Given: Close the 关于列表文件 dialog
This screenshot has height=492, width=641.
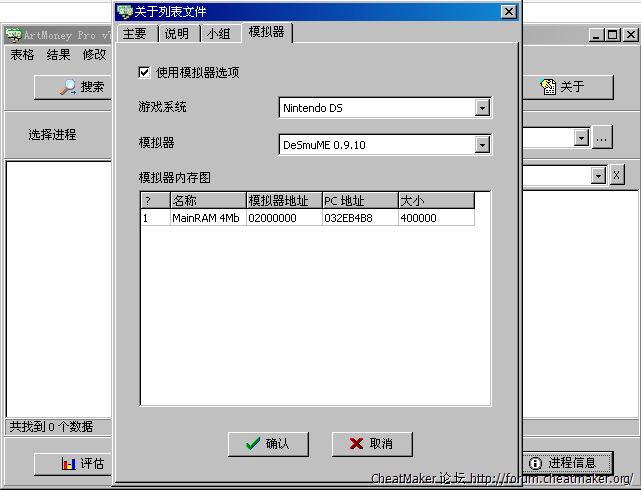Looking at the screenshot, I should coord(508,12).
